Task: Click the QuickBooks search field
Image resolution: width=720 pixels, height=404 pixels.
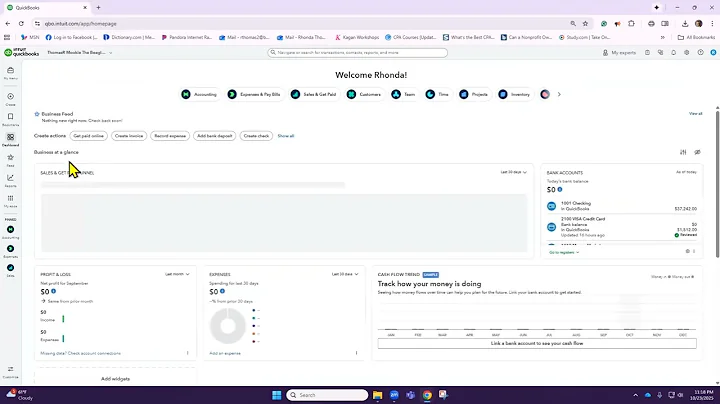Action: coord(357,53)
